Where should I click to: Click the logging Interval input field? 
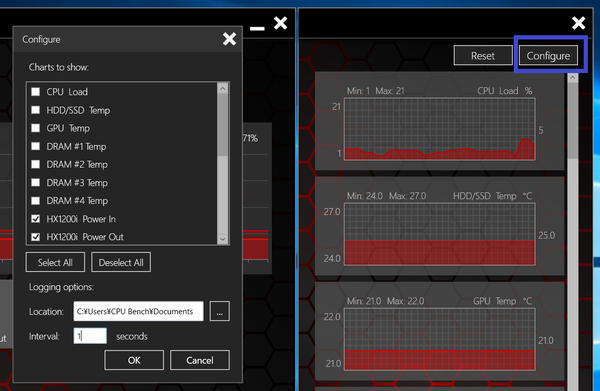coord(90,336)
